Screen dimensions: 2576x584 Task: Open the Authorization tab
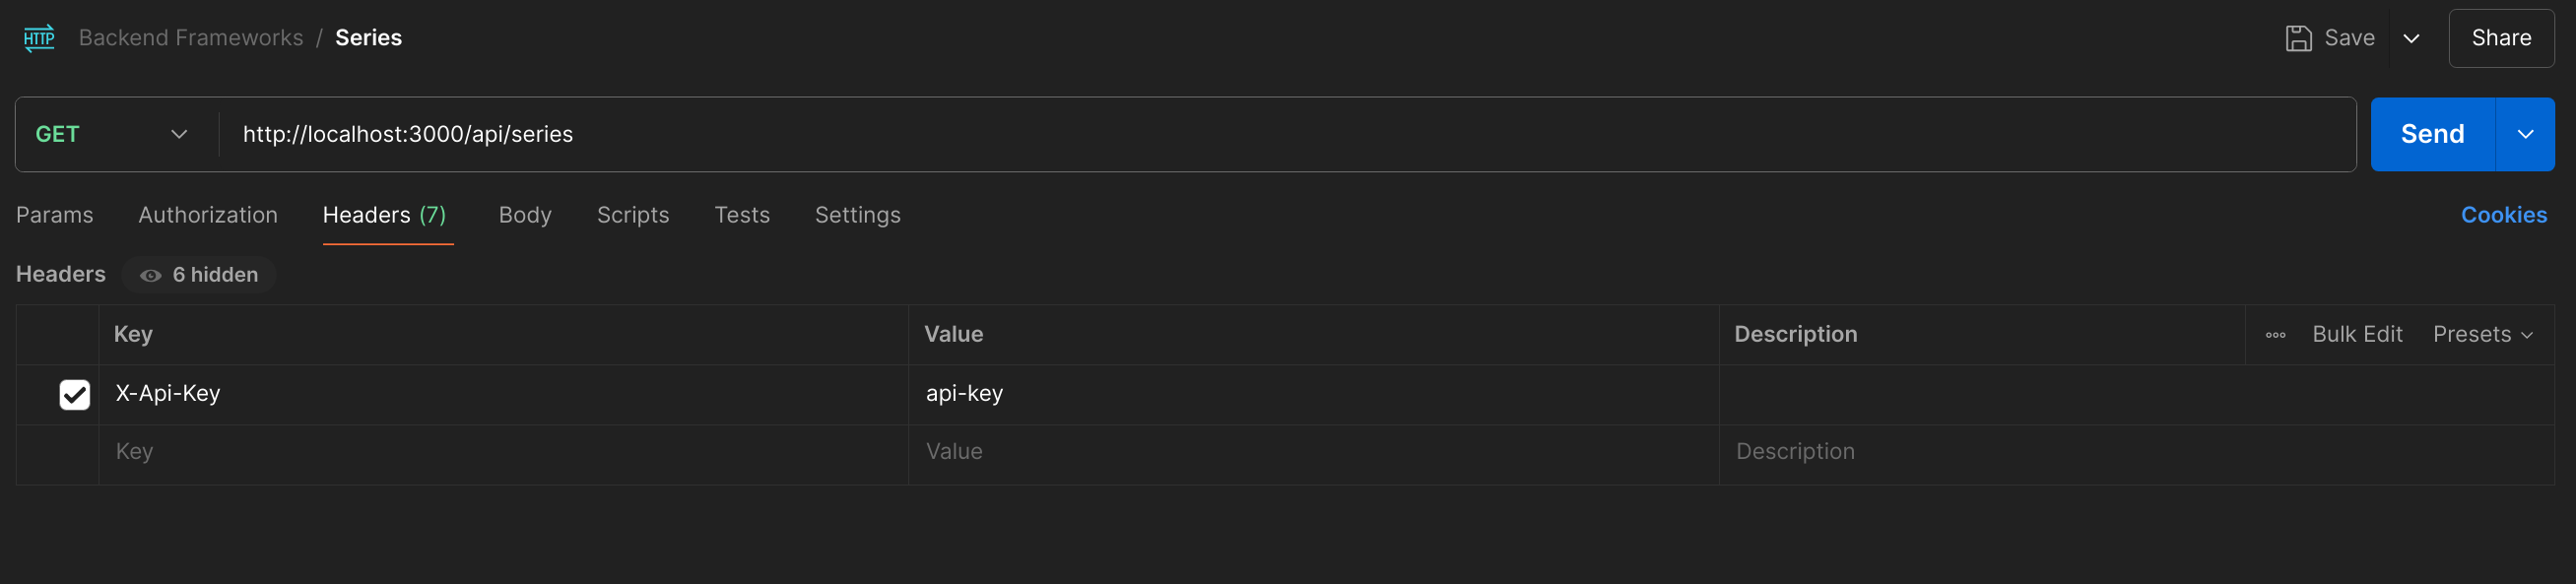point(208,215)
